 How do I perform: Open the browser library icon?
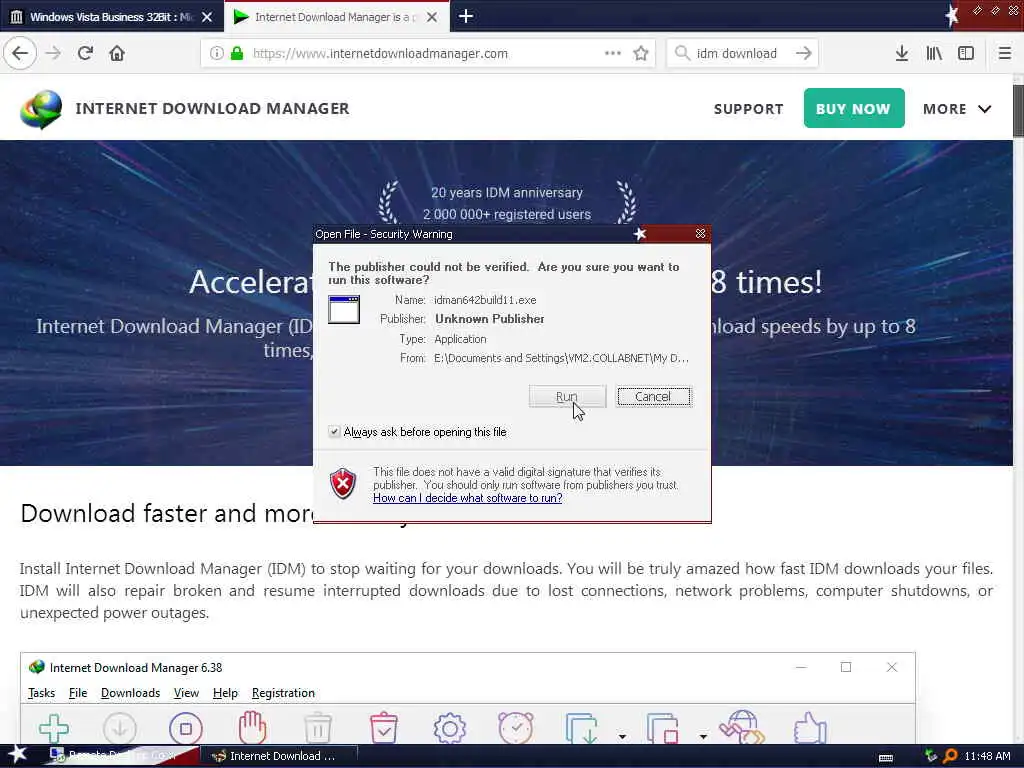[934, 54]
